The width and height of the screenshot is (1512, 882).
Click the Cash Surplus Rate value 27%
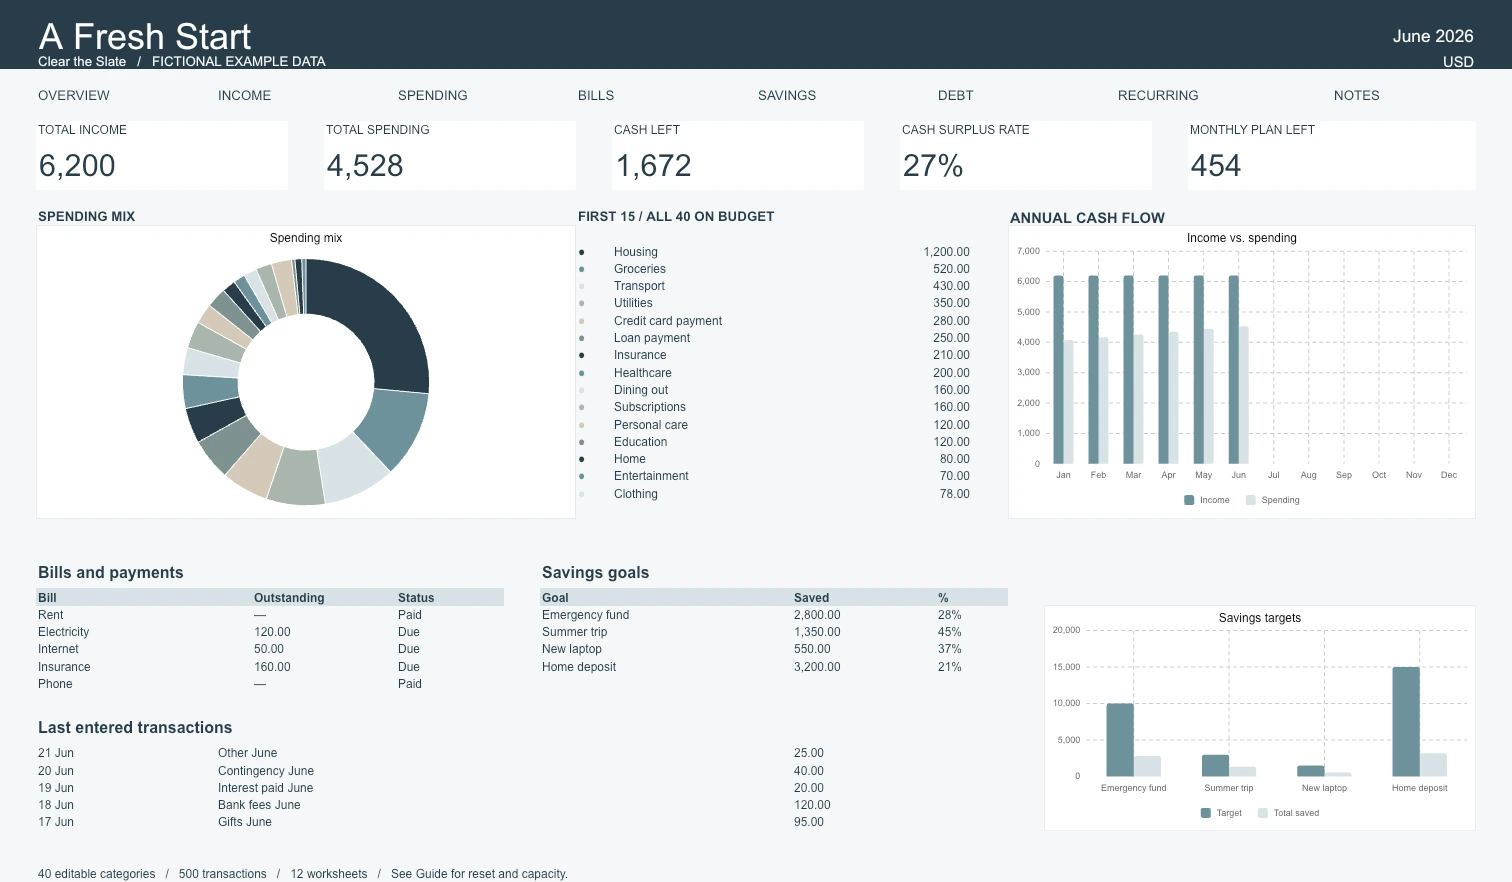tap(933, 166)
